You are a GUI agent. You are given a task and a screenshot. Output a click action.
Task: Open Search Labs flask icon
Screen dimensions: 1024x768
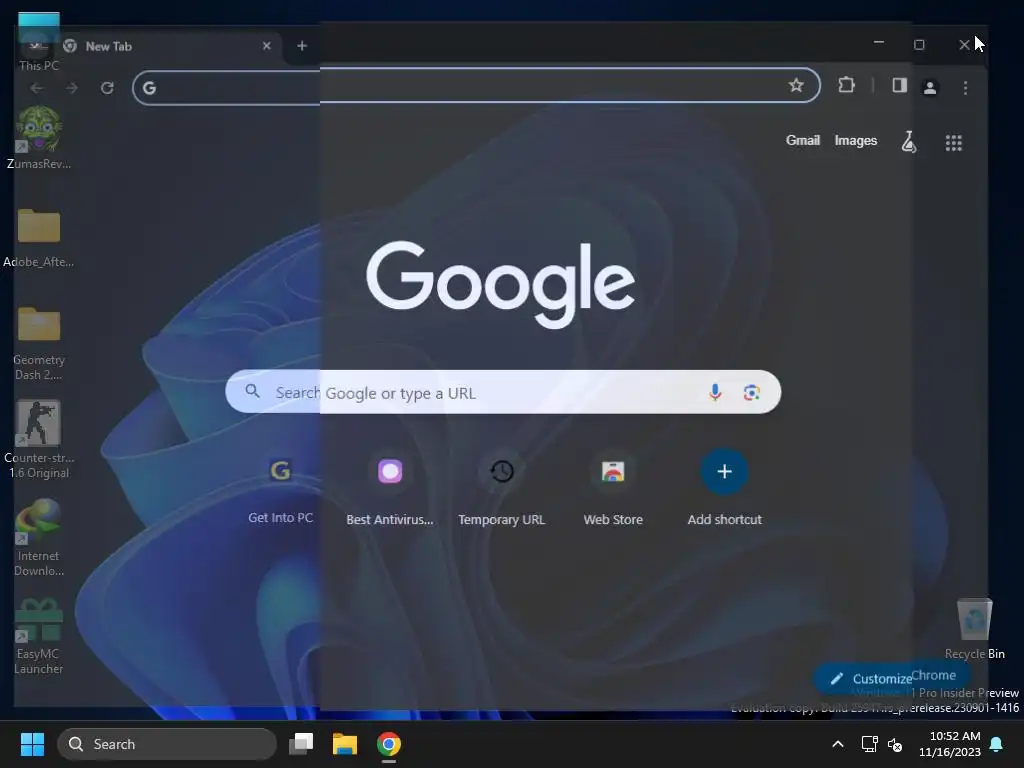tap(909, 141)
